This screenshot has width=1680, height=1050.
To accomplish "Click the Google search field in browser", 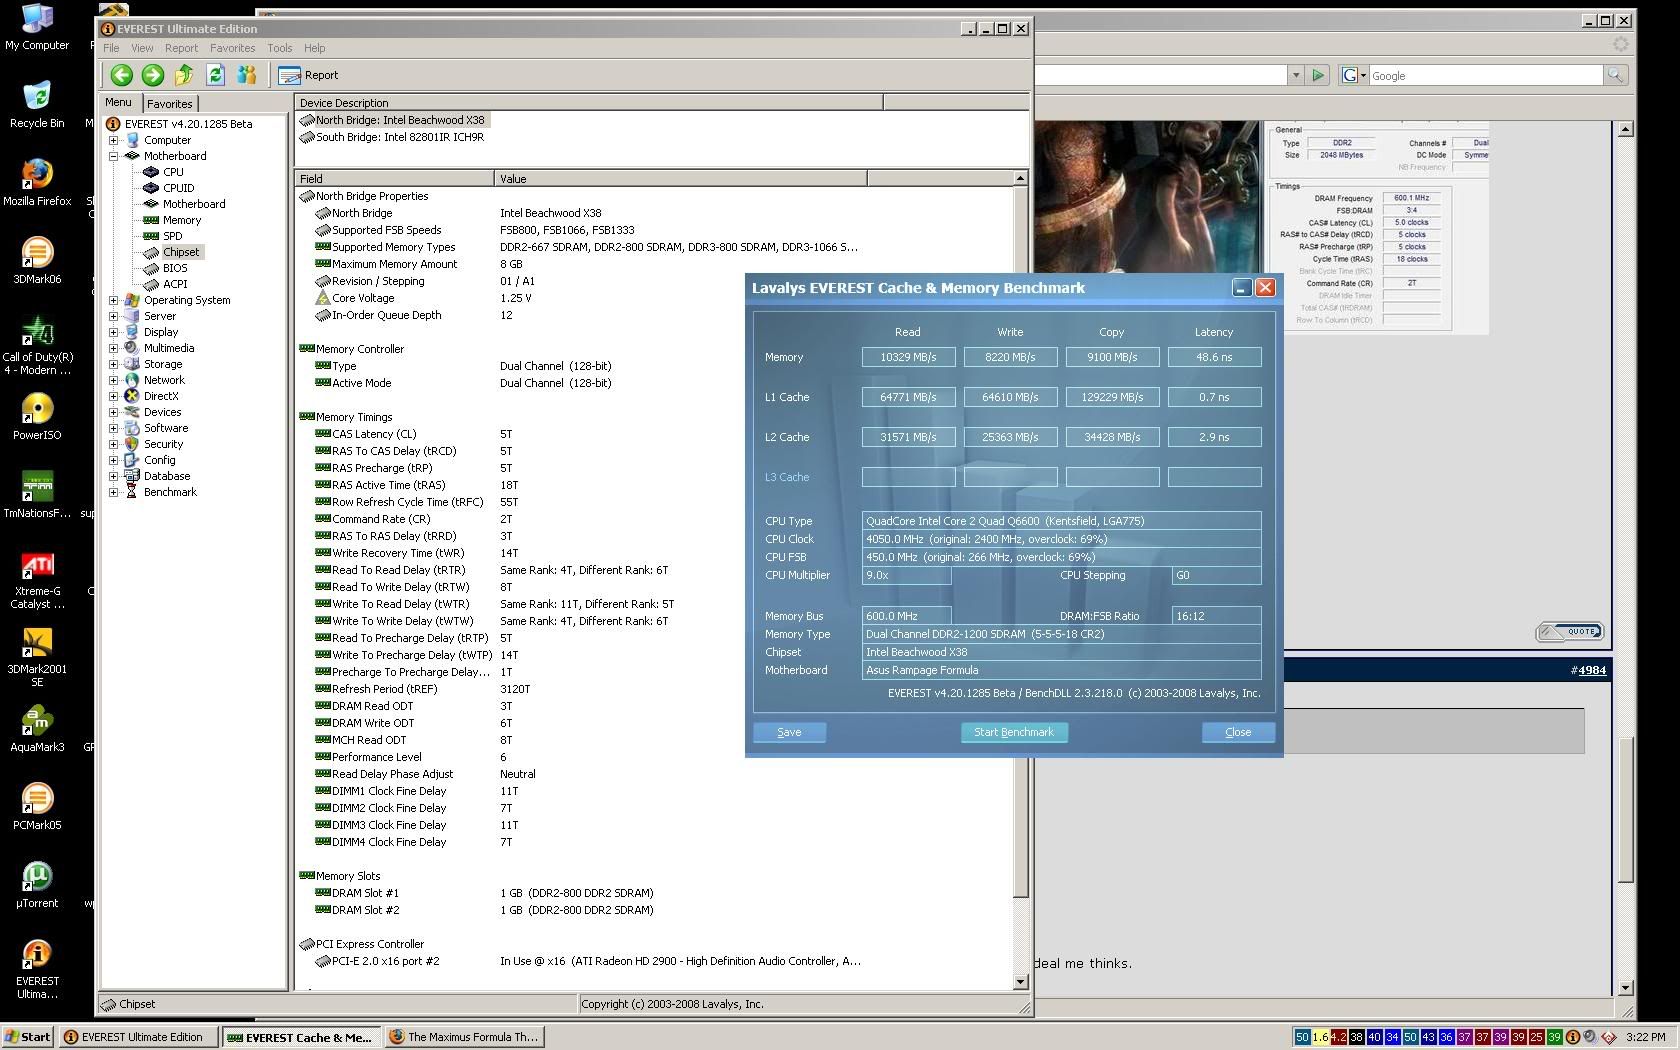I will (x=1485, y=75).
